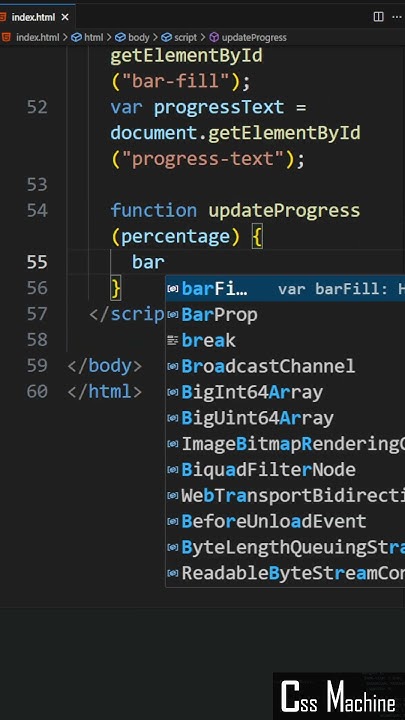Close the index.html tab

tap(65, 17)
